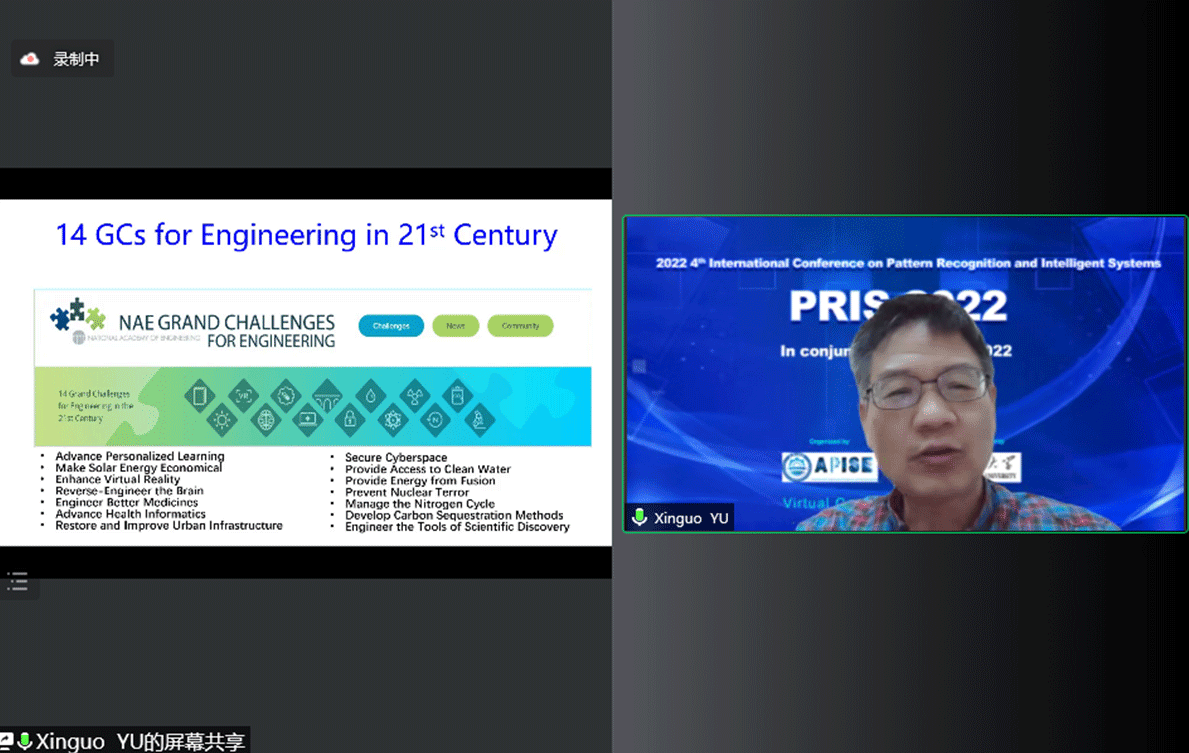Select the sun solar energy icon
Viewport: 1189px width, 753px height.
click(222, 420)
